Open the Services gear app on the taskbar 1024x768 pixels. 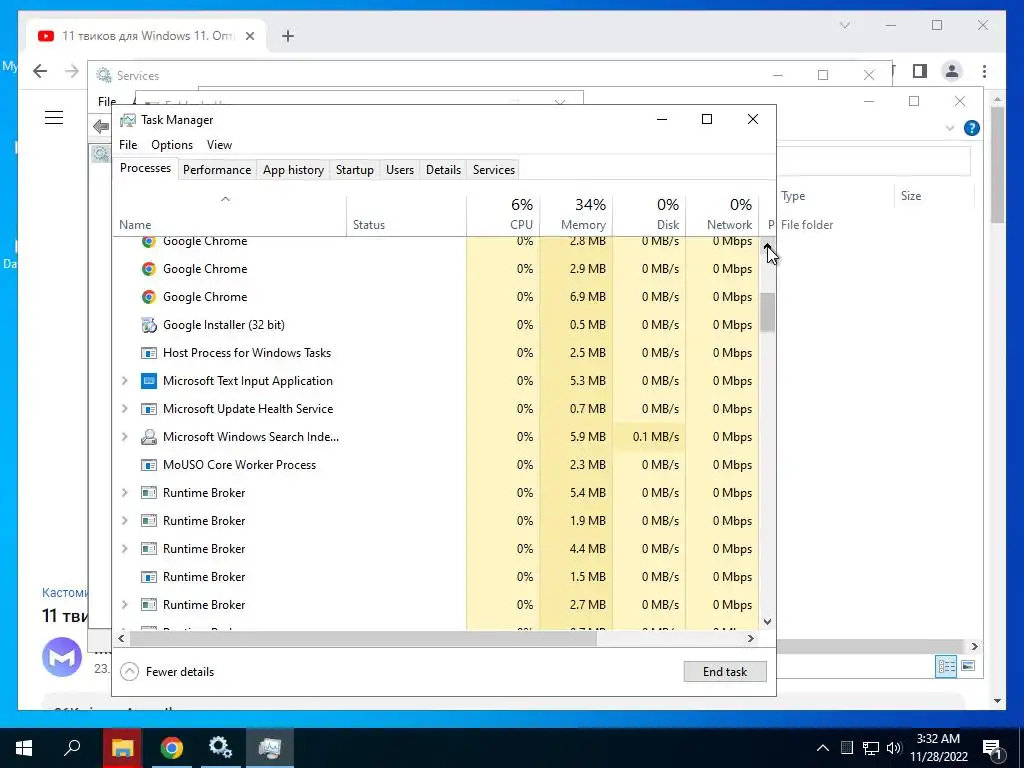point(220,748)
